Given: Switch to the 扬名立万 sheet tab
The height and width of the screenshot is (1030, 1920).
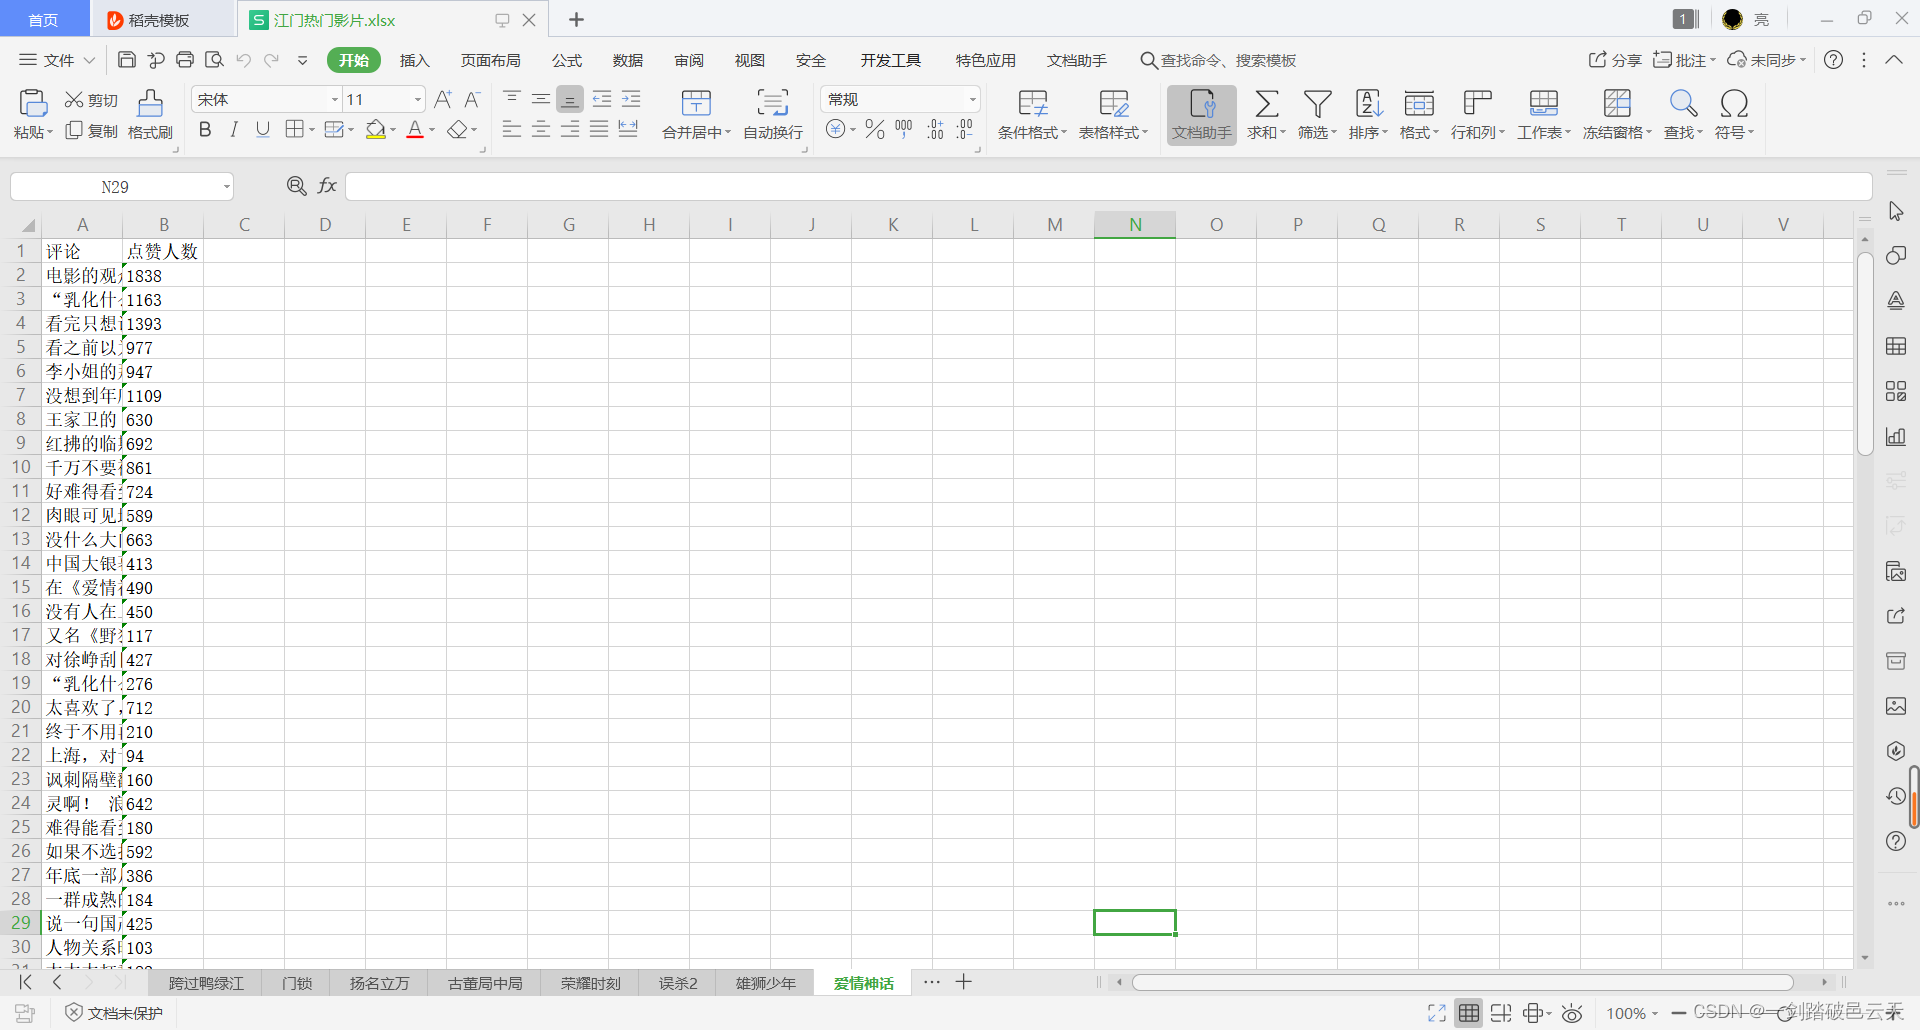Looking at the screenshot, I should tap(379, 983).
